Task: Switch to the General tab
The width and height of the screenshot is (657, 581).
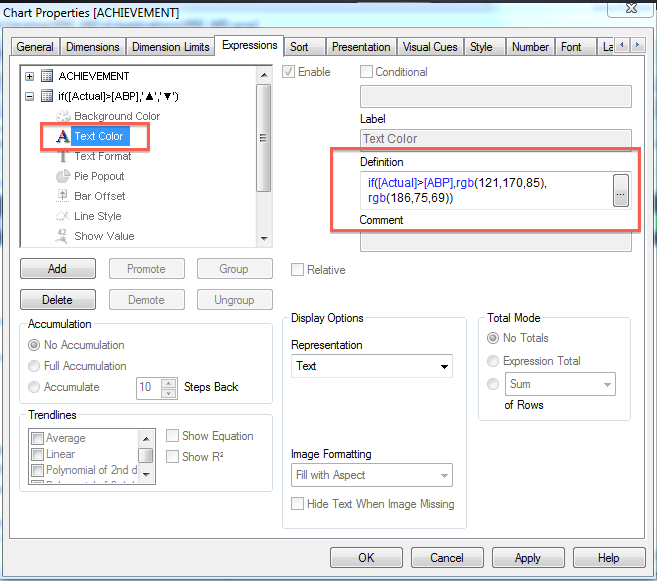Action: (x=35, y=47)
